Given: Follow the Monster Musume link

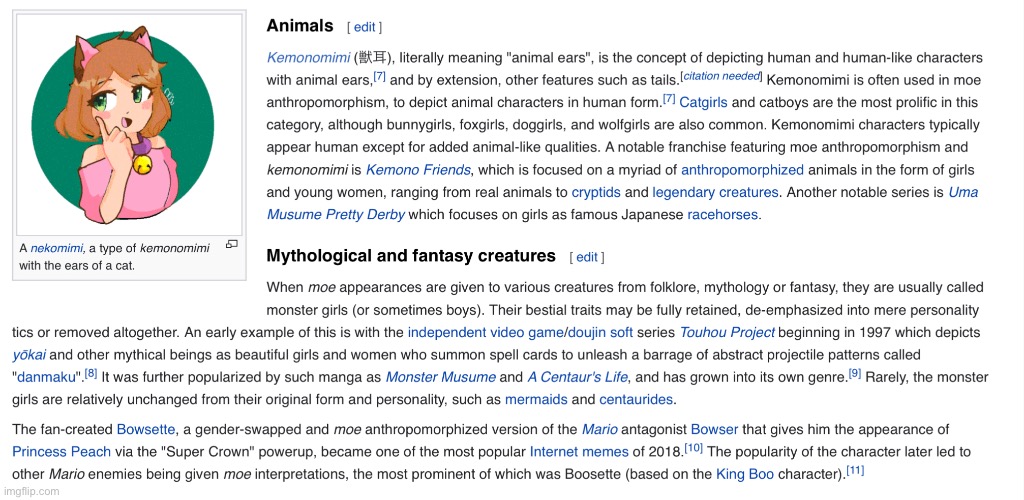Looking at the screenshot, I should [440, 377].
